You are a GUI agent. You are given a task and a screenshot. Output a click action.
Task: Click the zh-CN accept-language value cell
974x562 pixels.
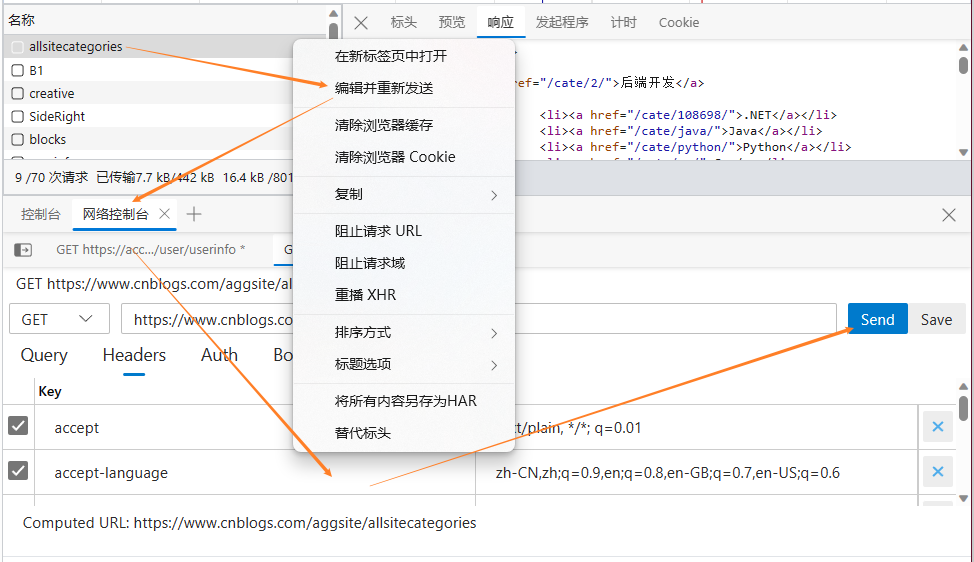pyautogui.click(x=696, y=473)
